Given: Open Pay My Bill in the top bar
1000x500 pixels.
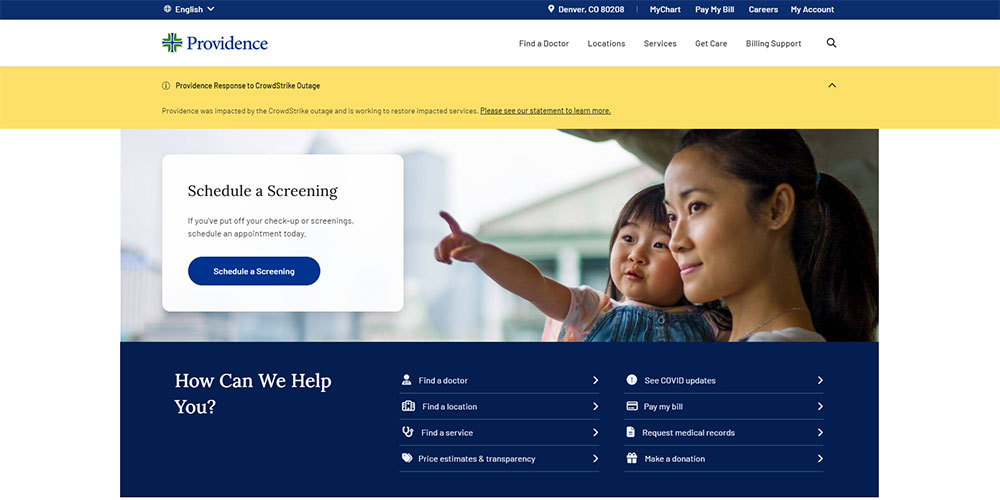Looking at the screenshot, I should click(714, 10).
